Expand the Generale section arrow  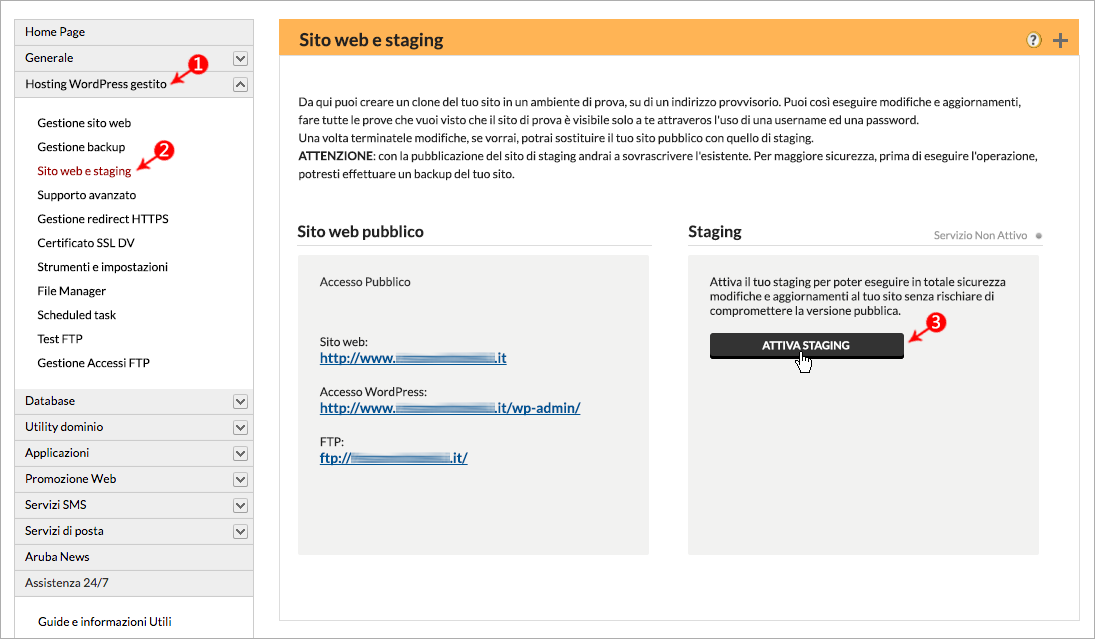coord(240,59)
